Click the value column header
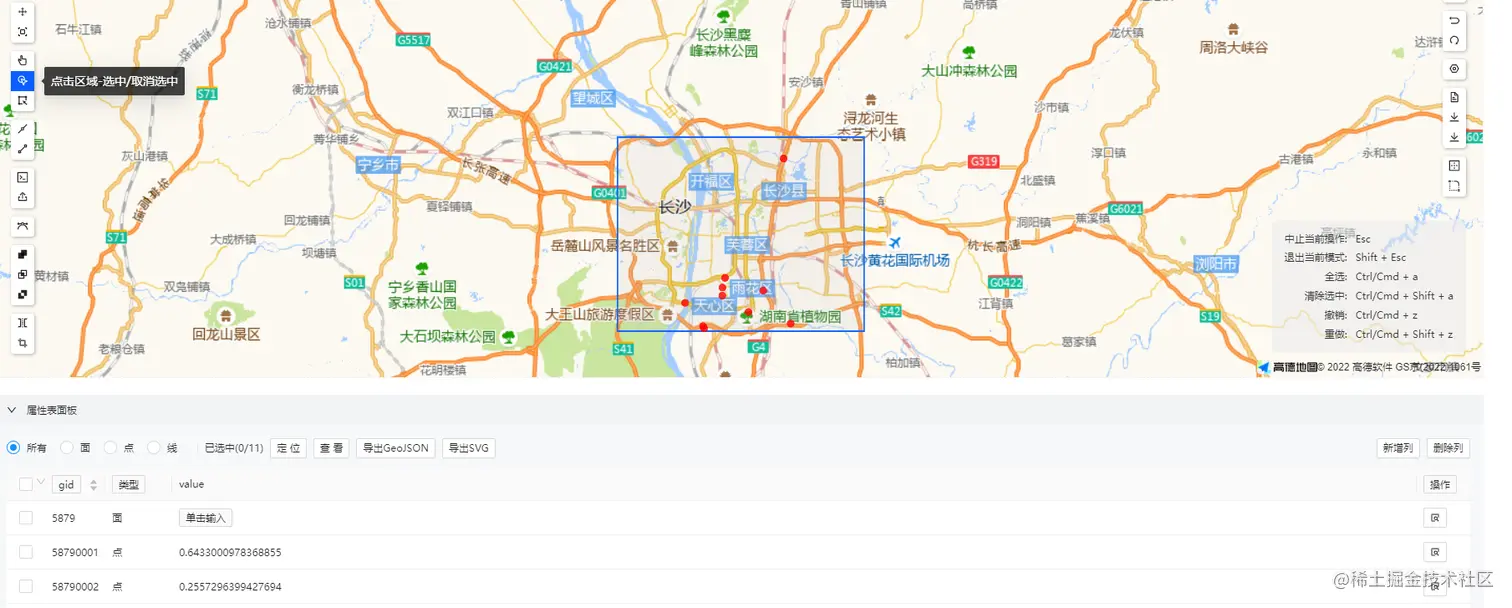Viewport: 1512px width, 608px height. click(191, 484)
